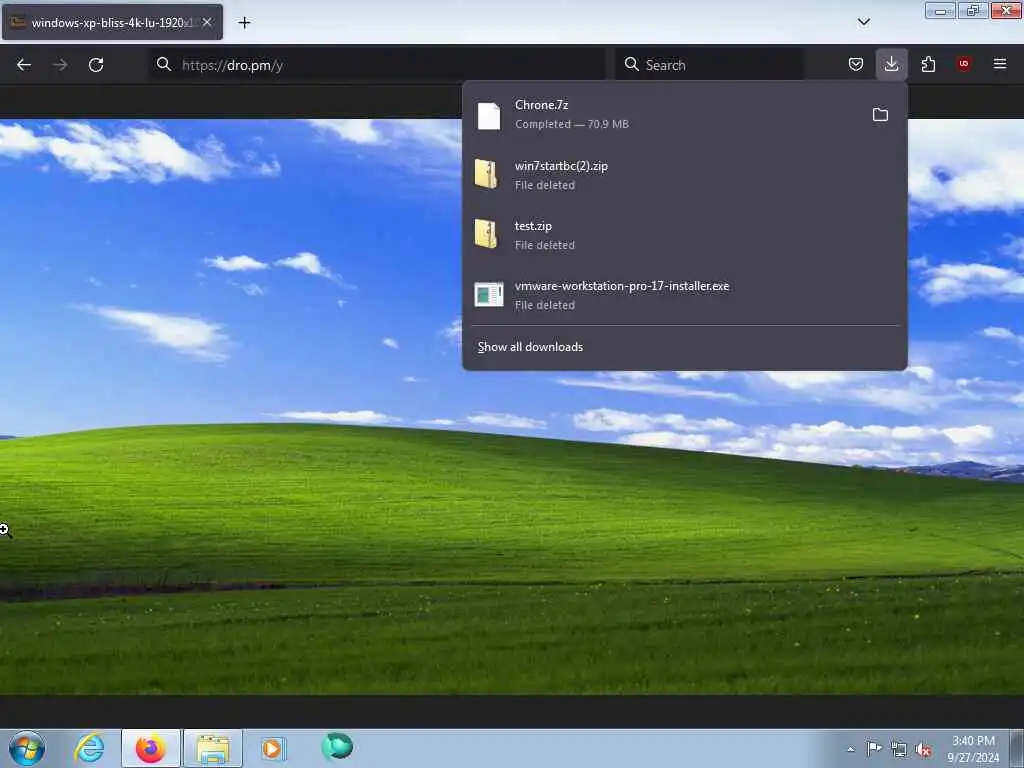Open the clock showing 3:40 PM

click(973, 749)
